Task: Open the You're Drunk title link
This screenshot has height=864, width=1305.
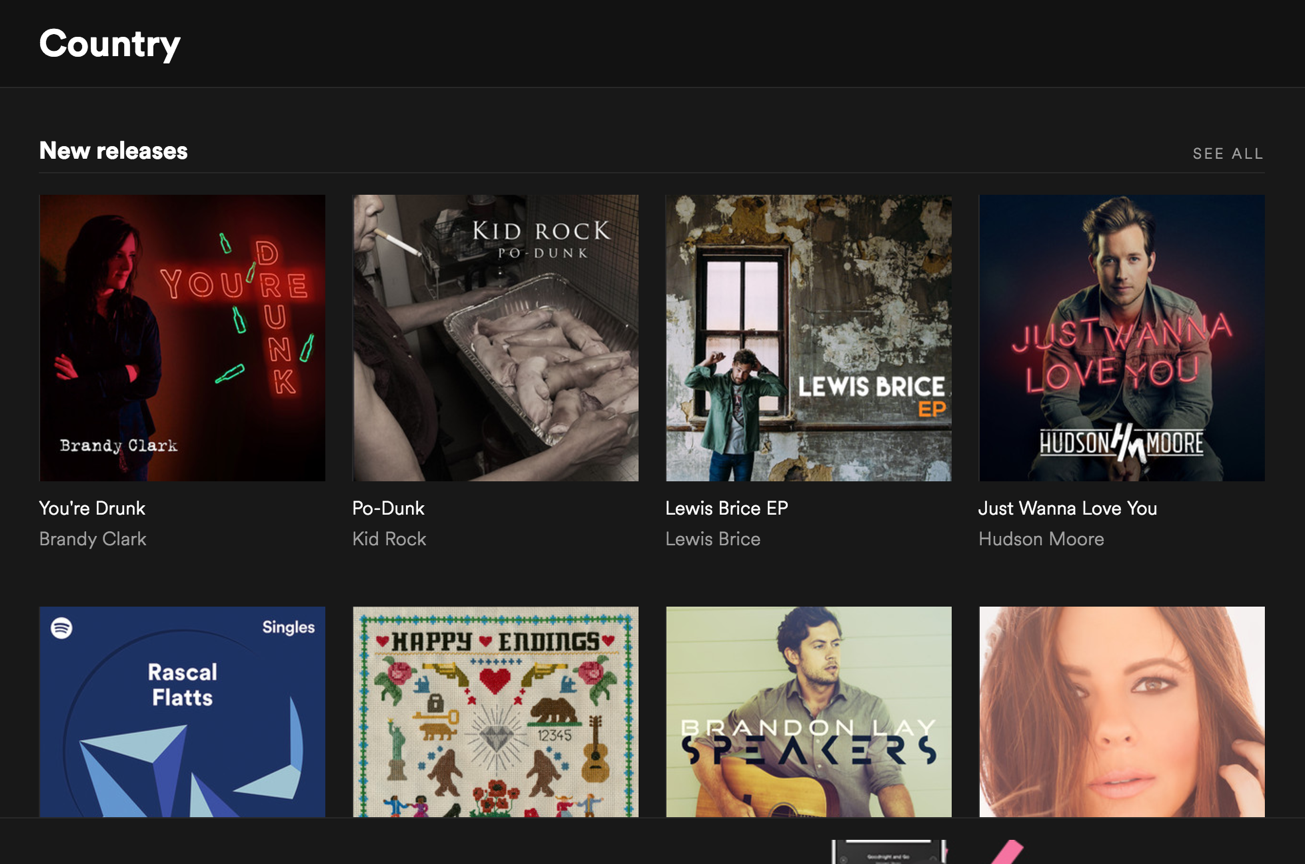Action: point(92,508)
